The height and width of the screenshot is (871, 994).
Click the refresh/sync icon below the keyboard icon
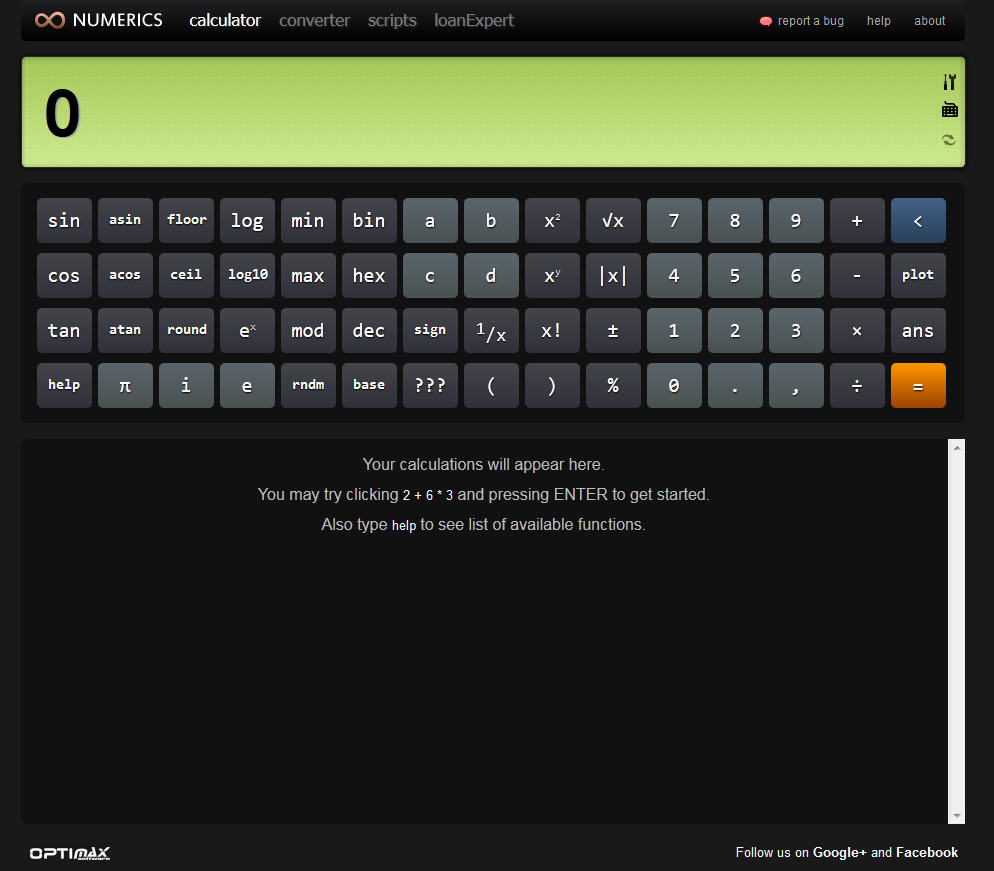[x=949, y=140]
